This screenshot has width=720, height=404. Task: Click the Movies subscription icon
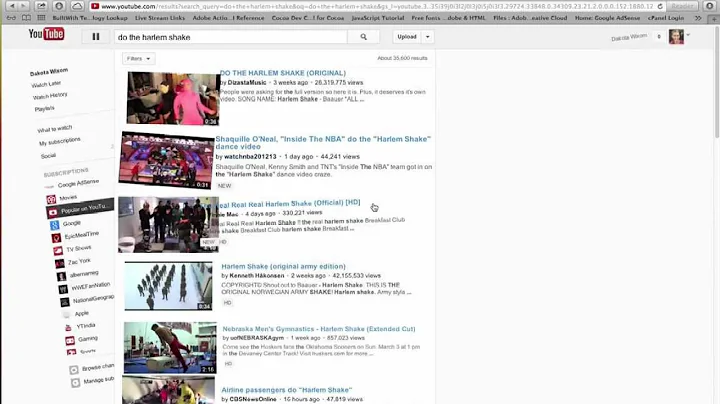click(51, 199)
